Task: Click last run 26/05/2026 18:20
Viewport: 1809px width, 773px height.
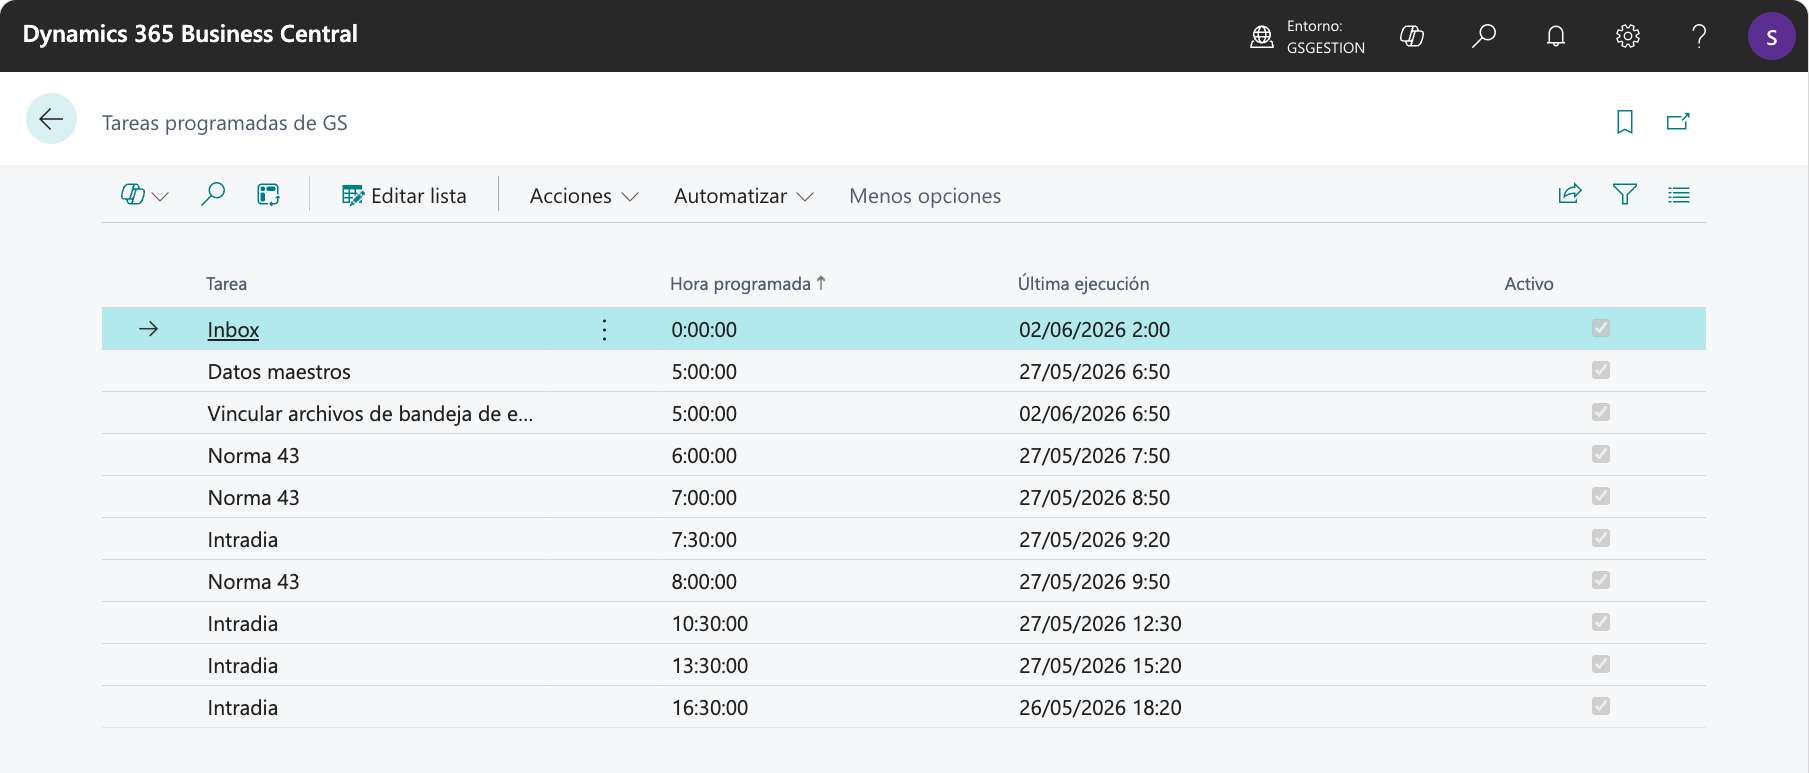Action: tap(1100, 708)
